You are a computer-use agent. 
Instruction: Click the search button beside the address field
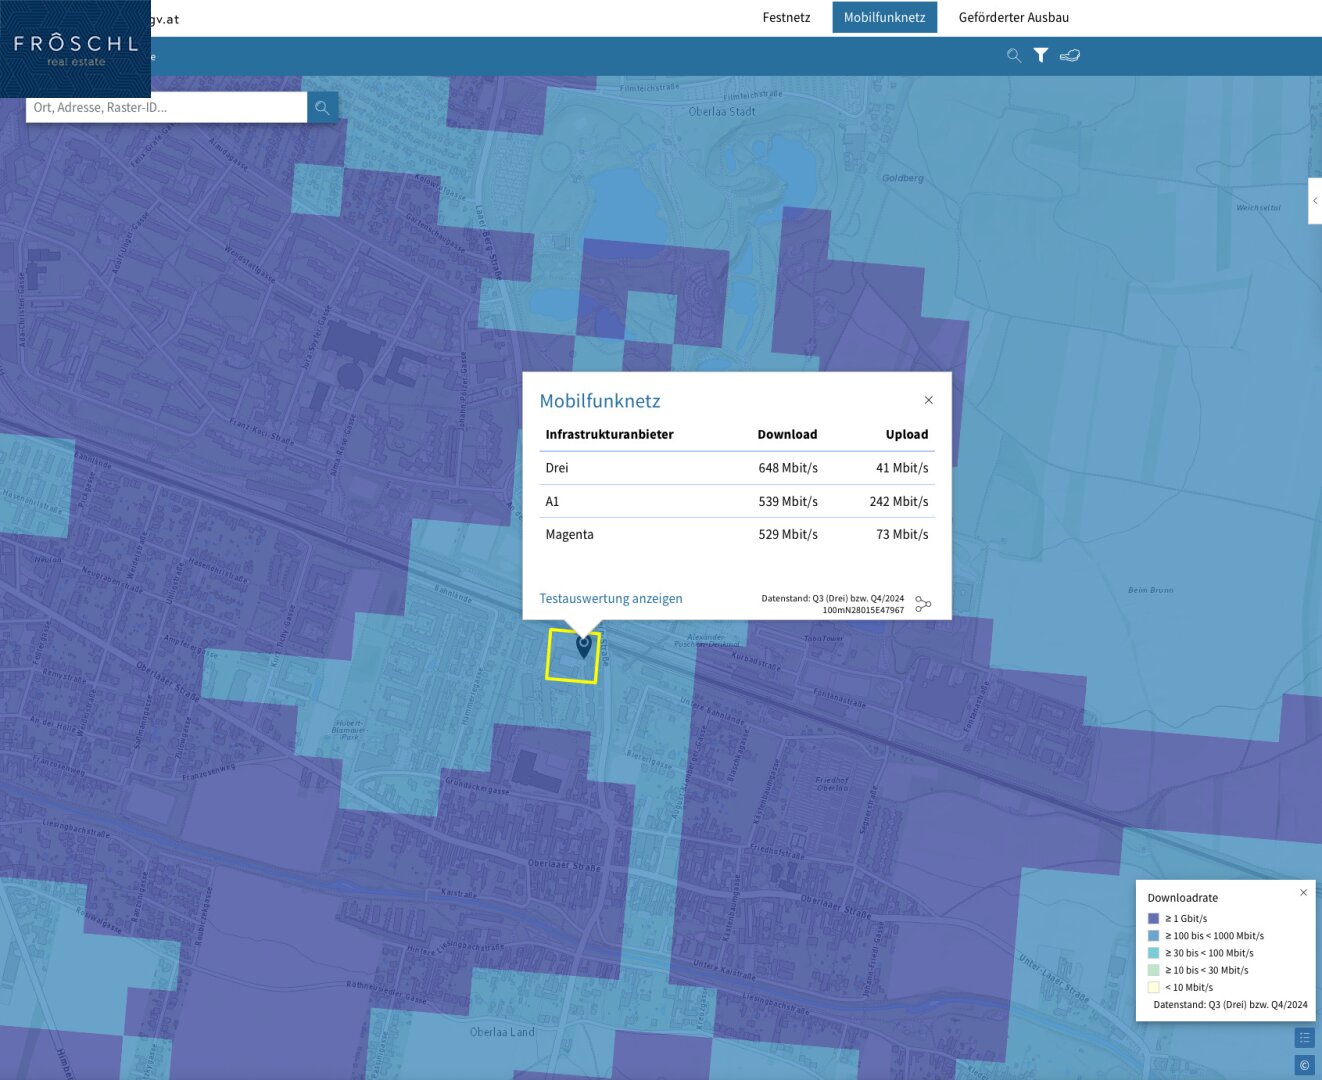322,107
